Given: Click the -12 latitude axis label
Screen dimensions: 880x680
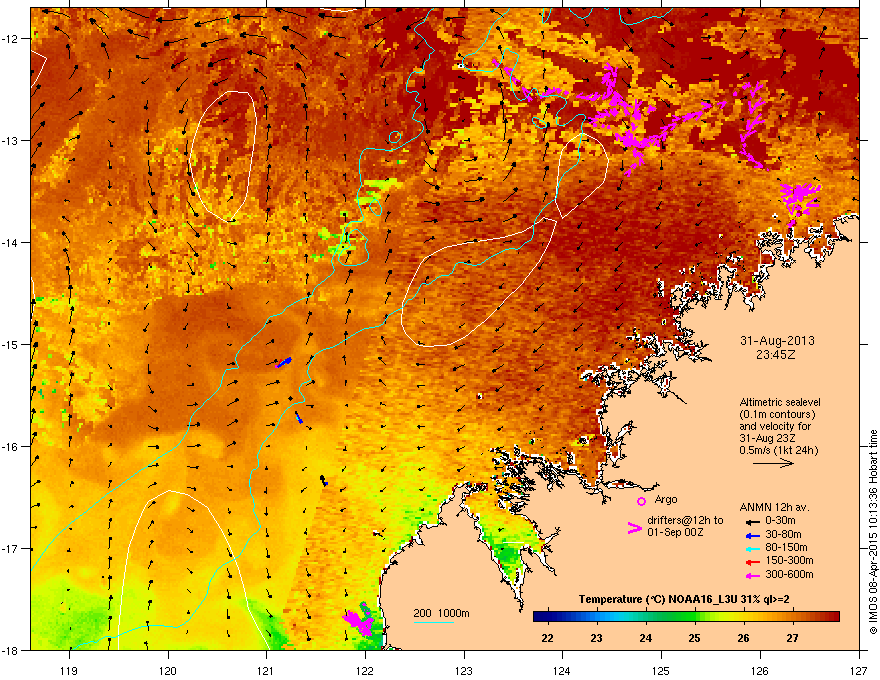Looking at the screenshot, I should 11,38.
